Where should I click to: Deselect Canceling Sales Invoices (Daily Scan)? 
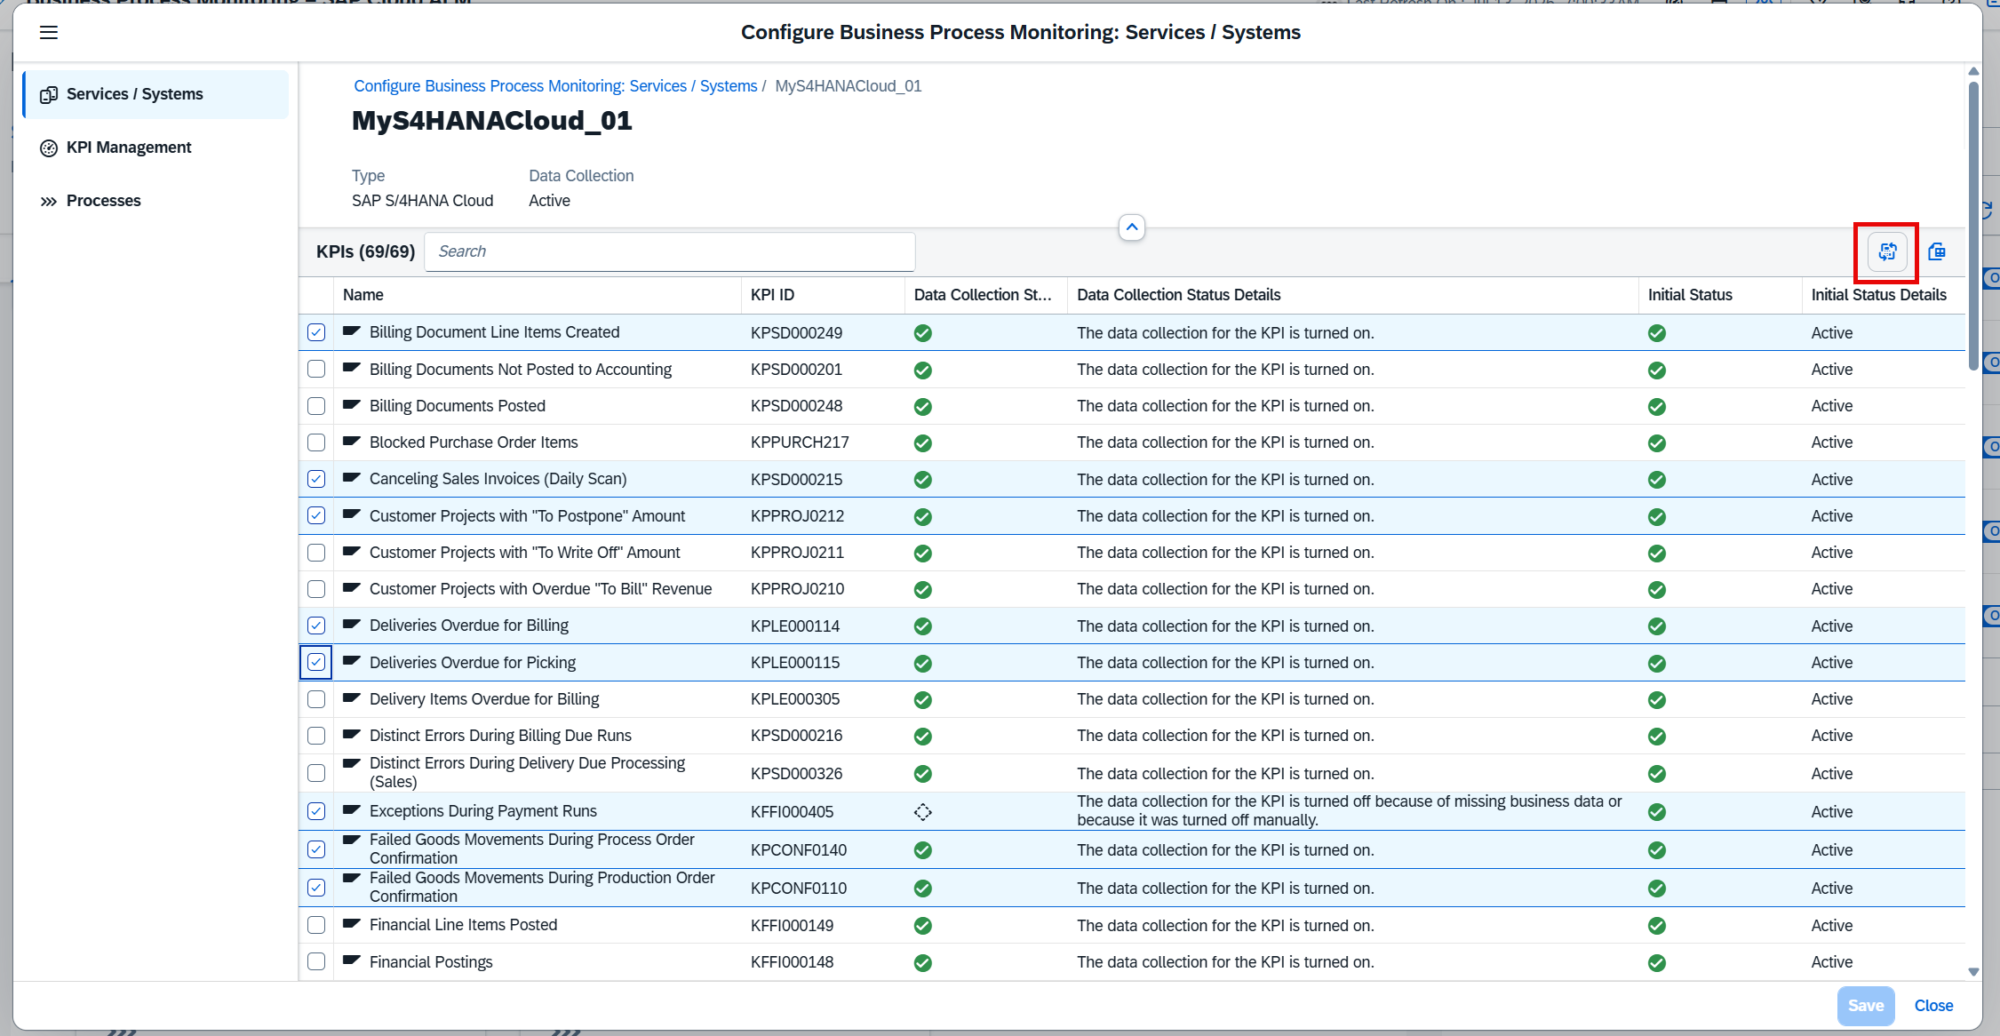316,479
